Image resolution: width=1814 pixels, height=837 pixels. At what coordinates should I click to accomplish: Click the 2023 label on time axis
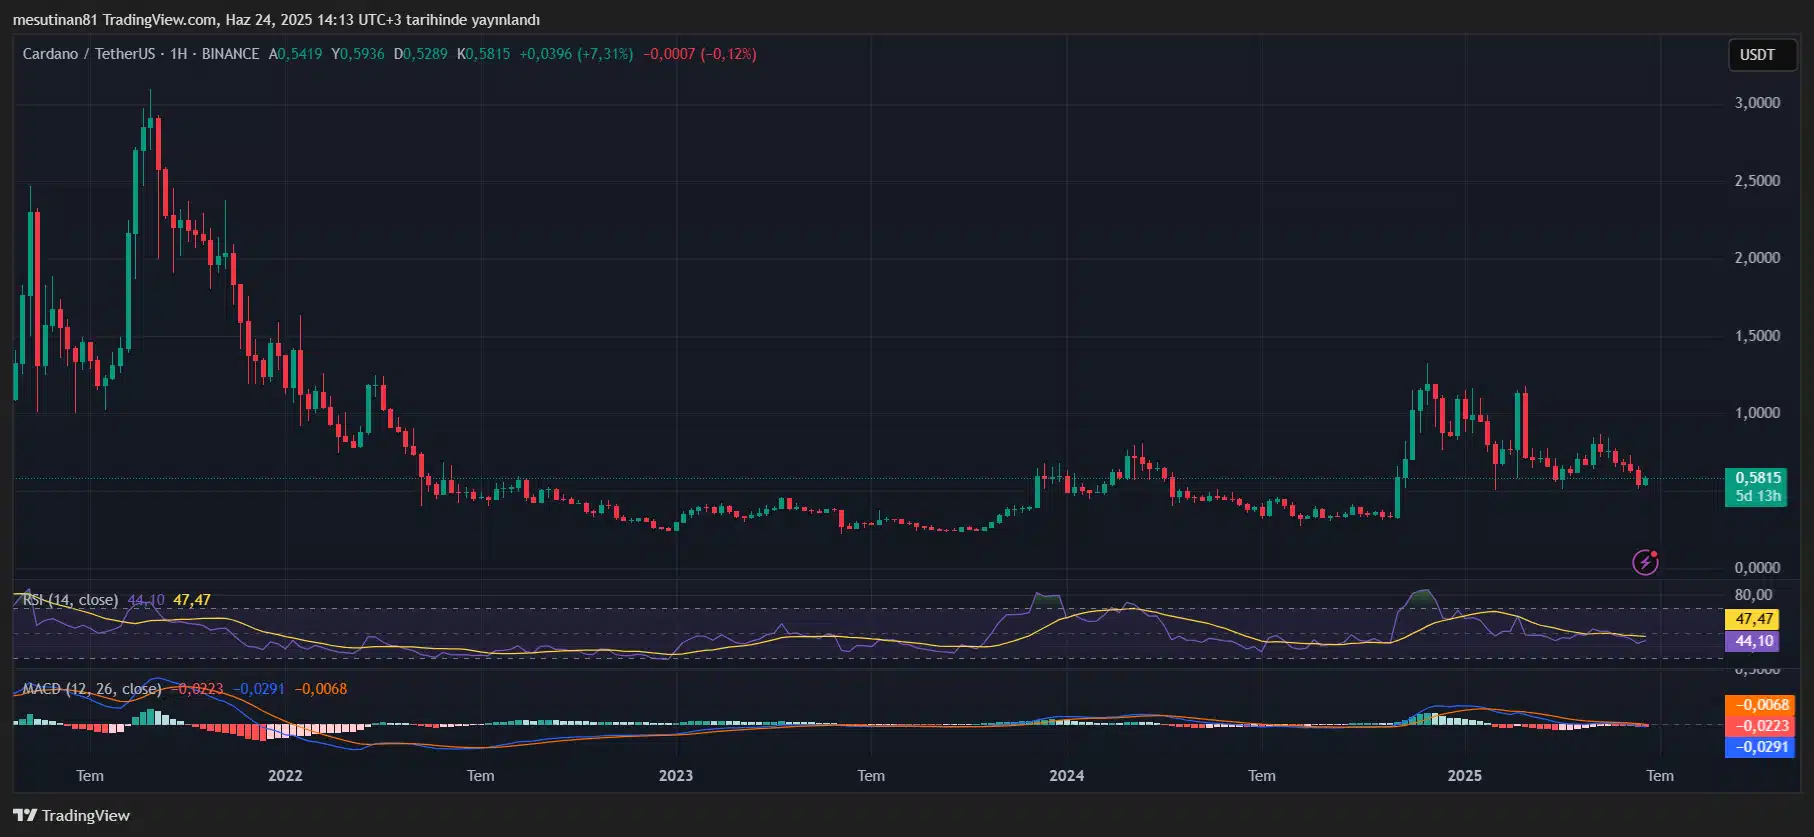(x=676, y=776)
